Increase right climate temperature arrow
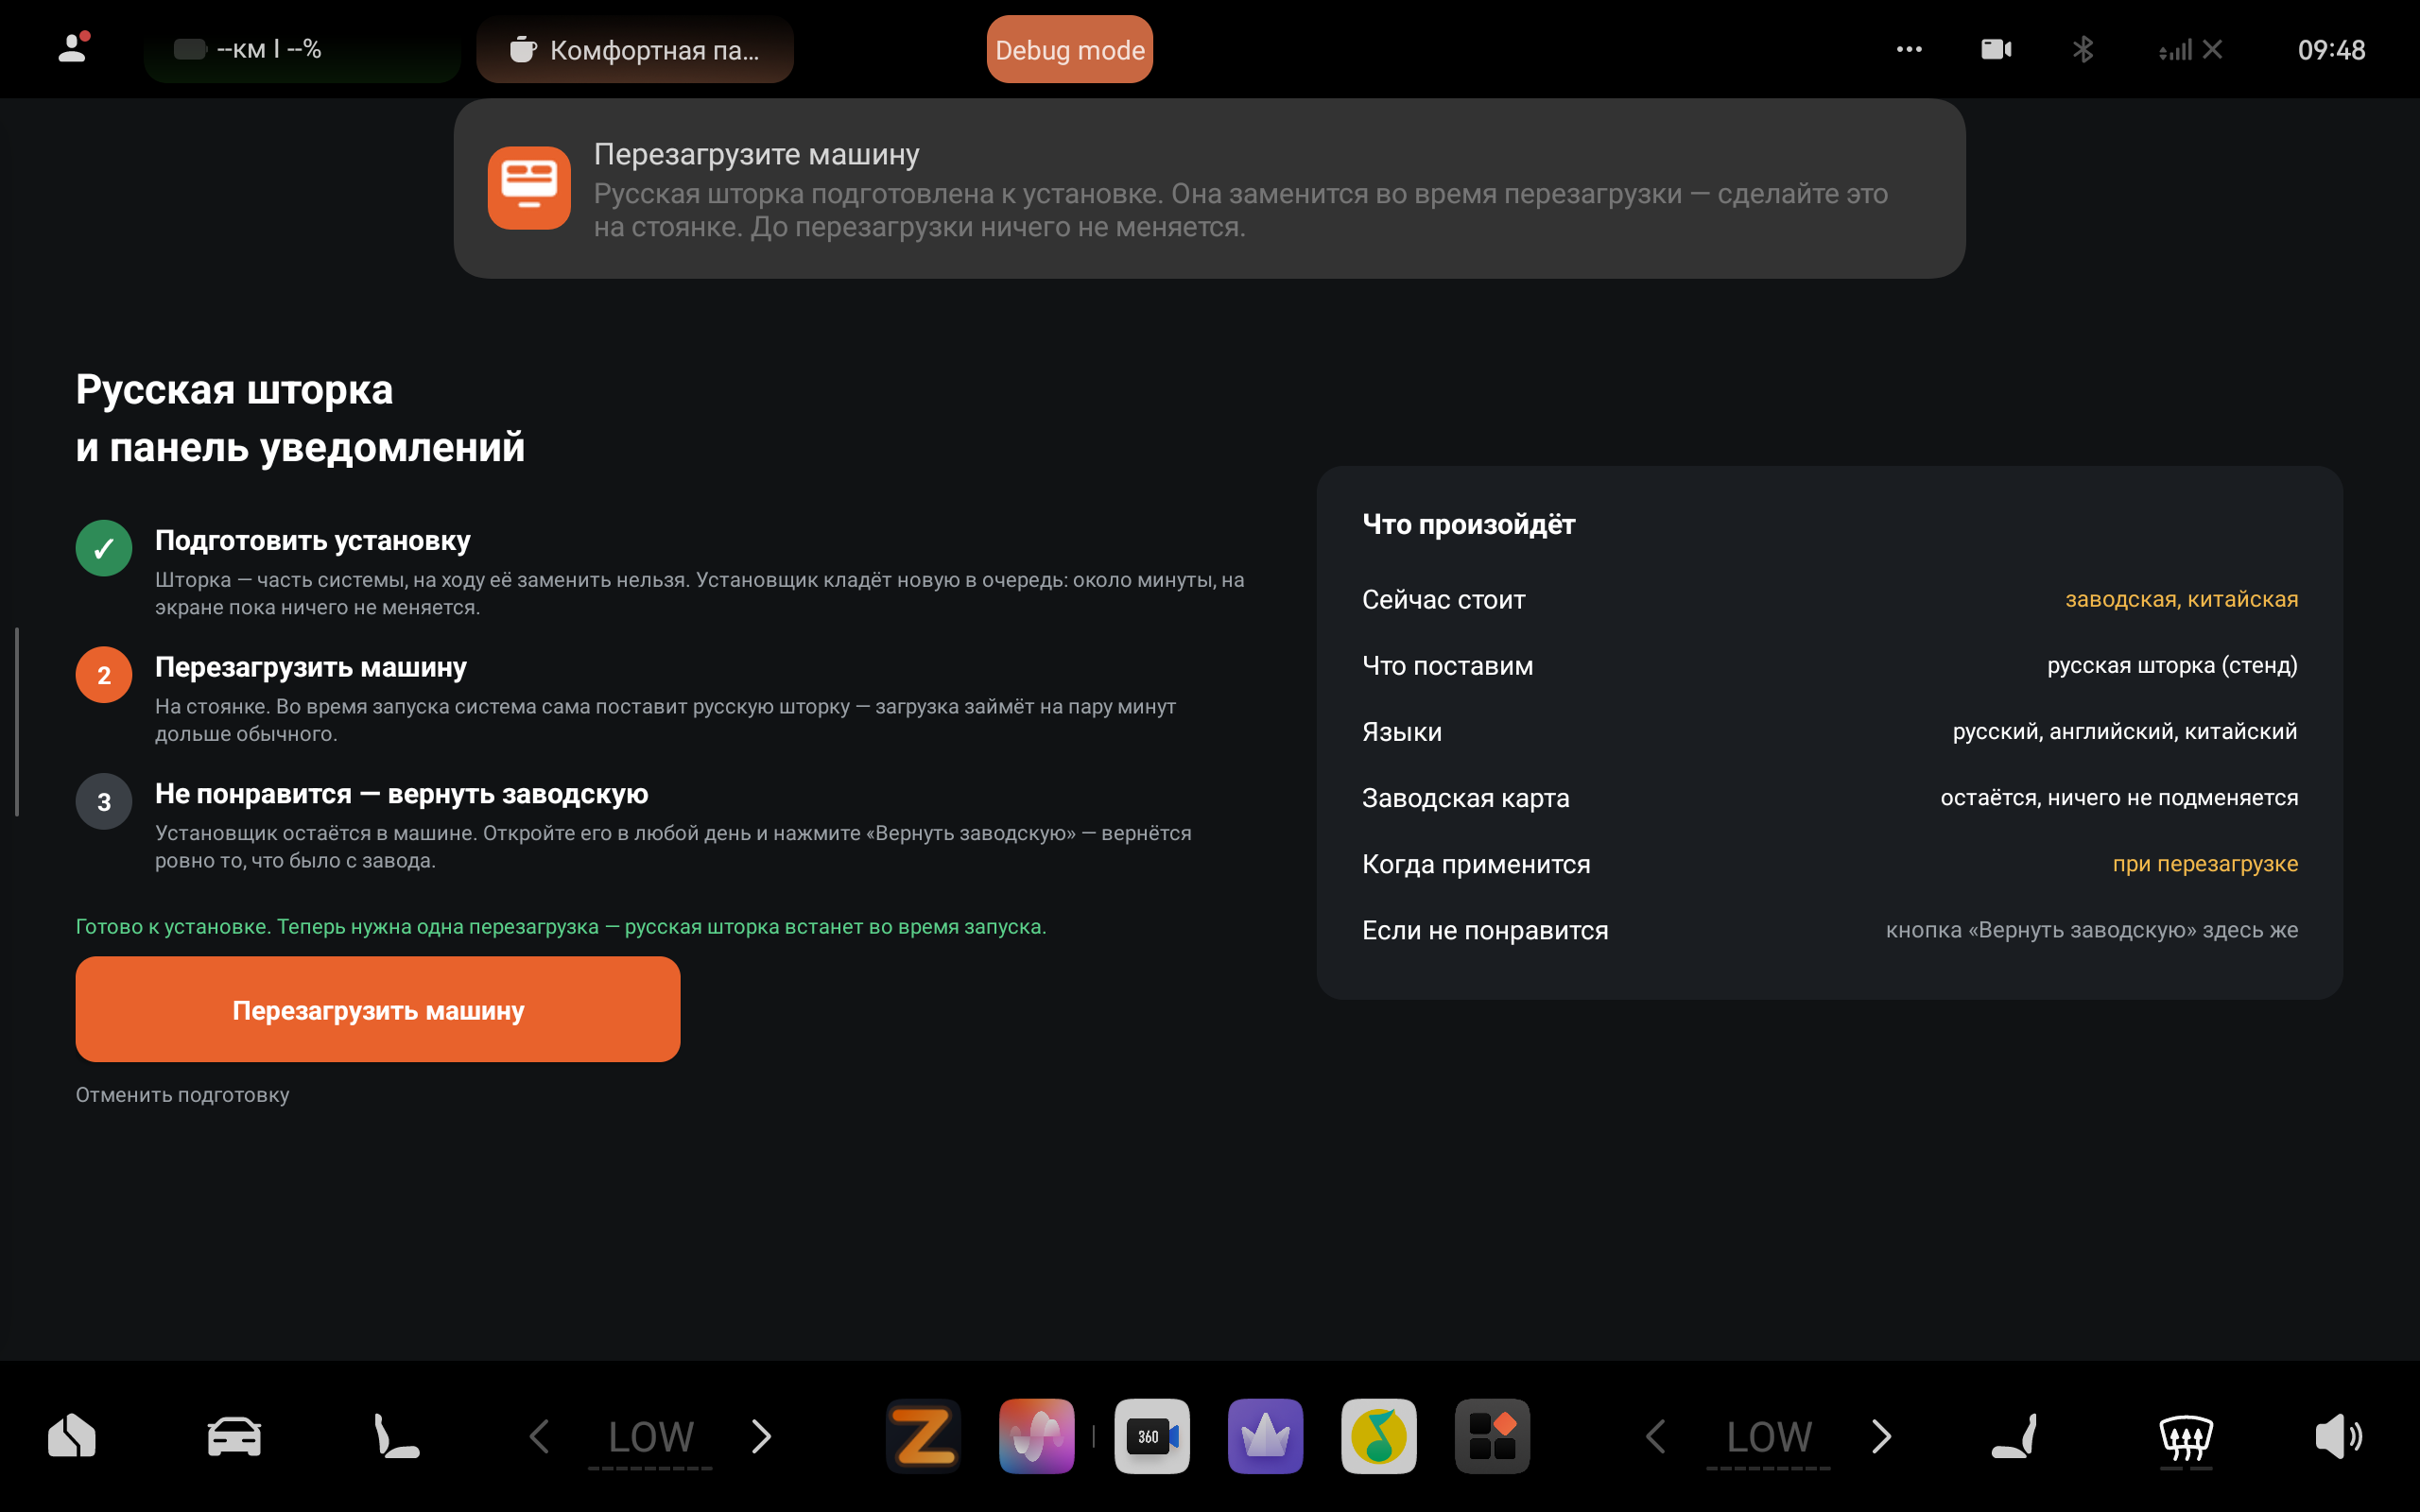Viewport: 2420px width, 1512px height. pos(1881,1436)
